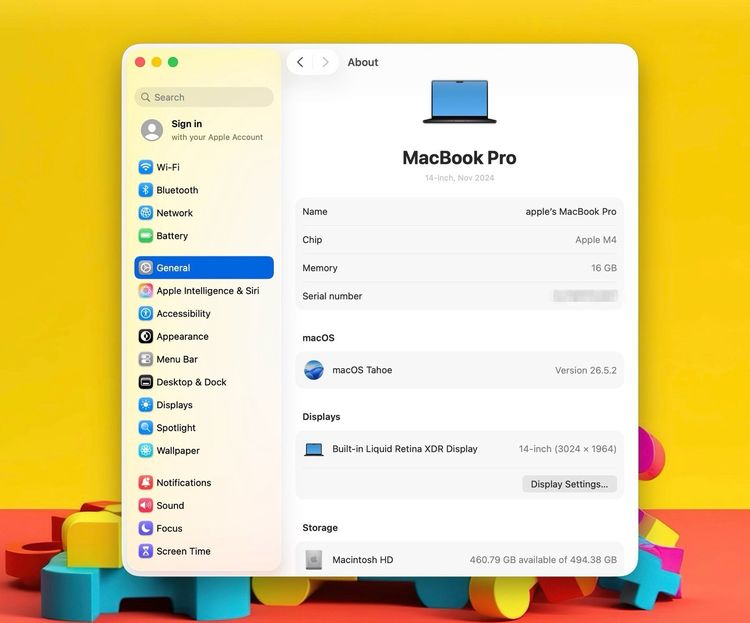Click the Memory row label
750x623 pixels.
(x=320, y=268)
